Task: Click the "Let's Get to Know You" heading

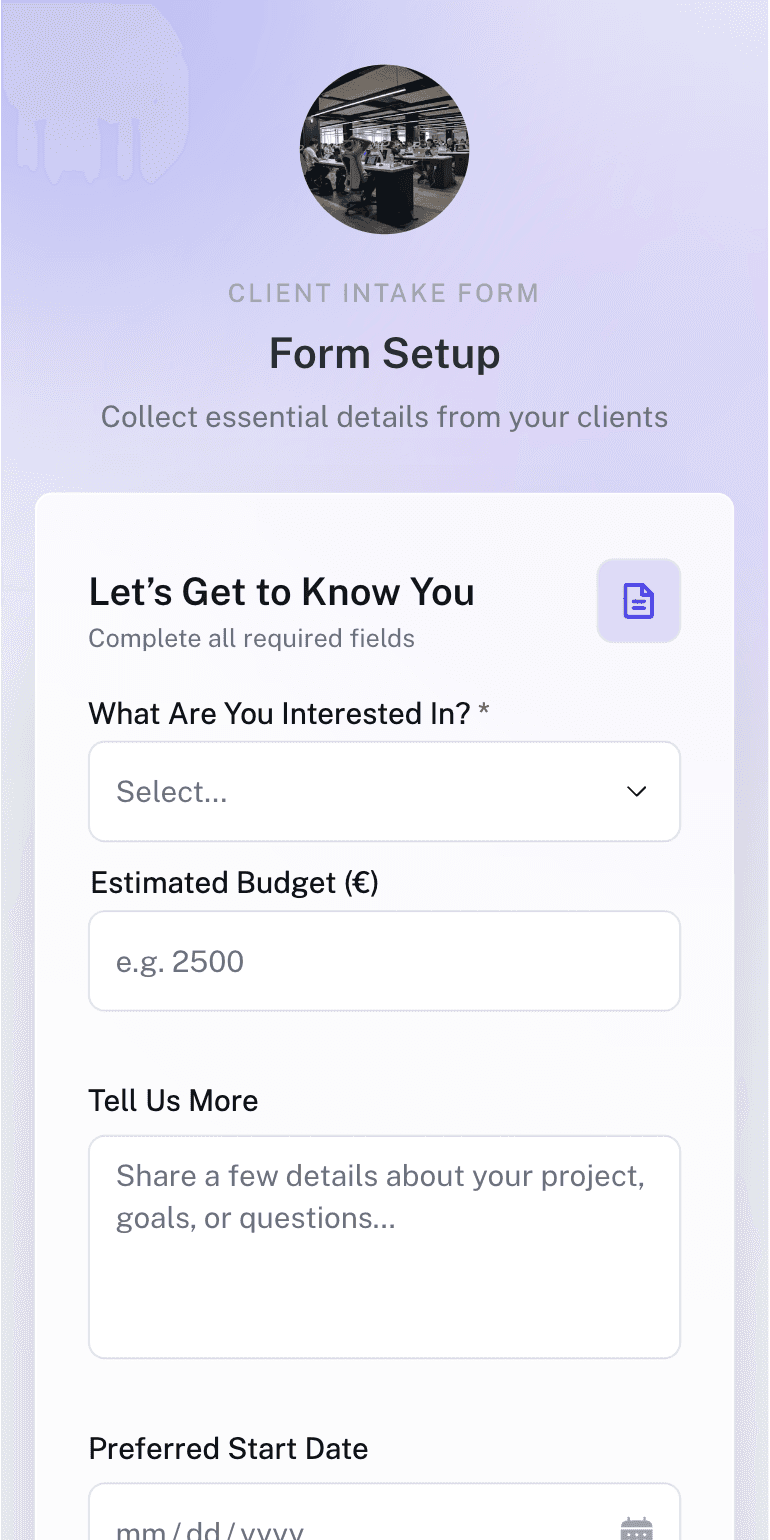Action: [x=282, y=593]
